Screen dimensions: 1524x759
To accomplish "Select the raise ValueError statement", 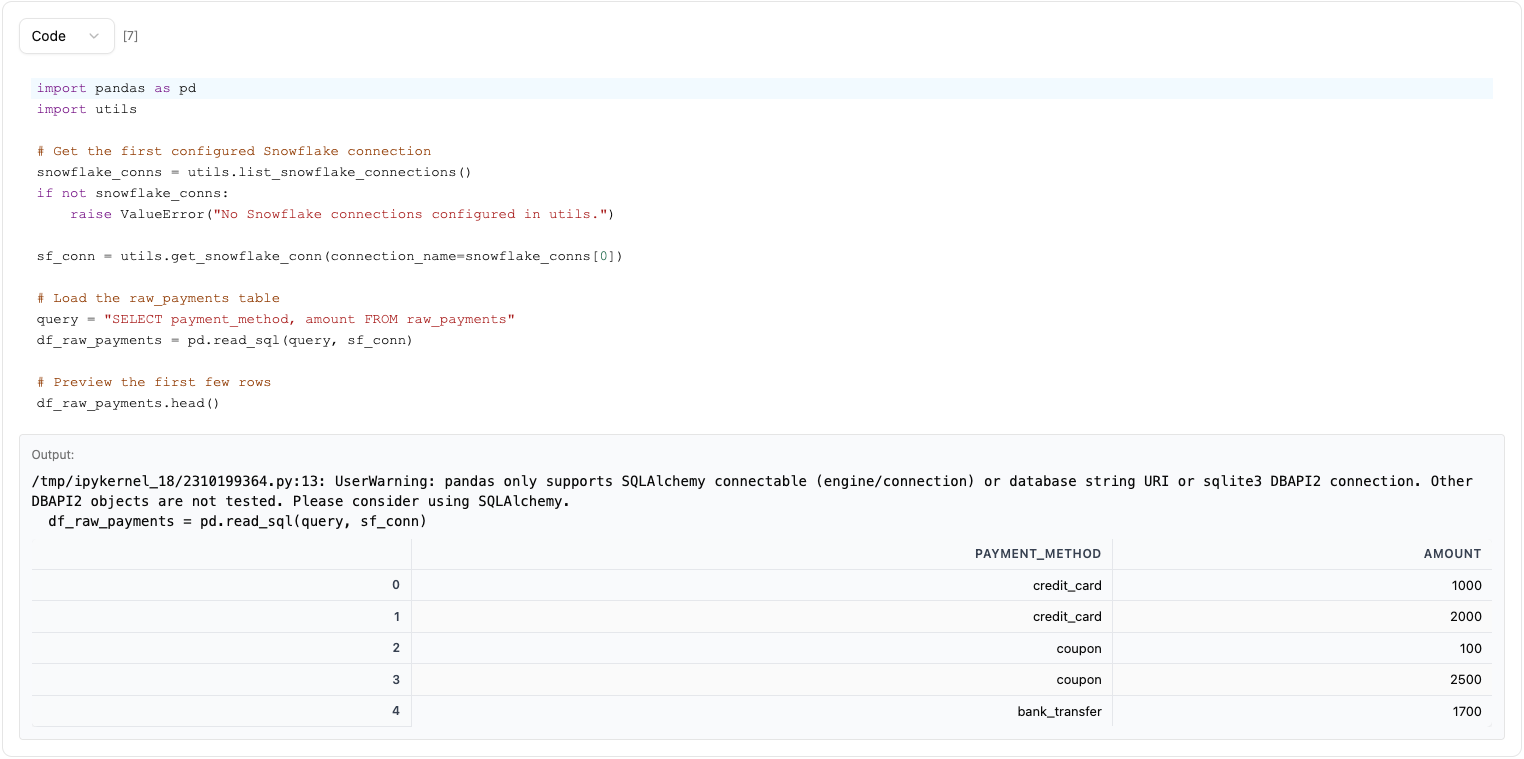I will [x=341, y=214].
